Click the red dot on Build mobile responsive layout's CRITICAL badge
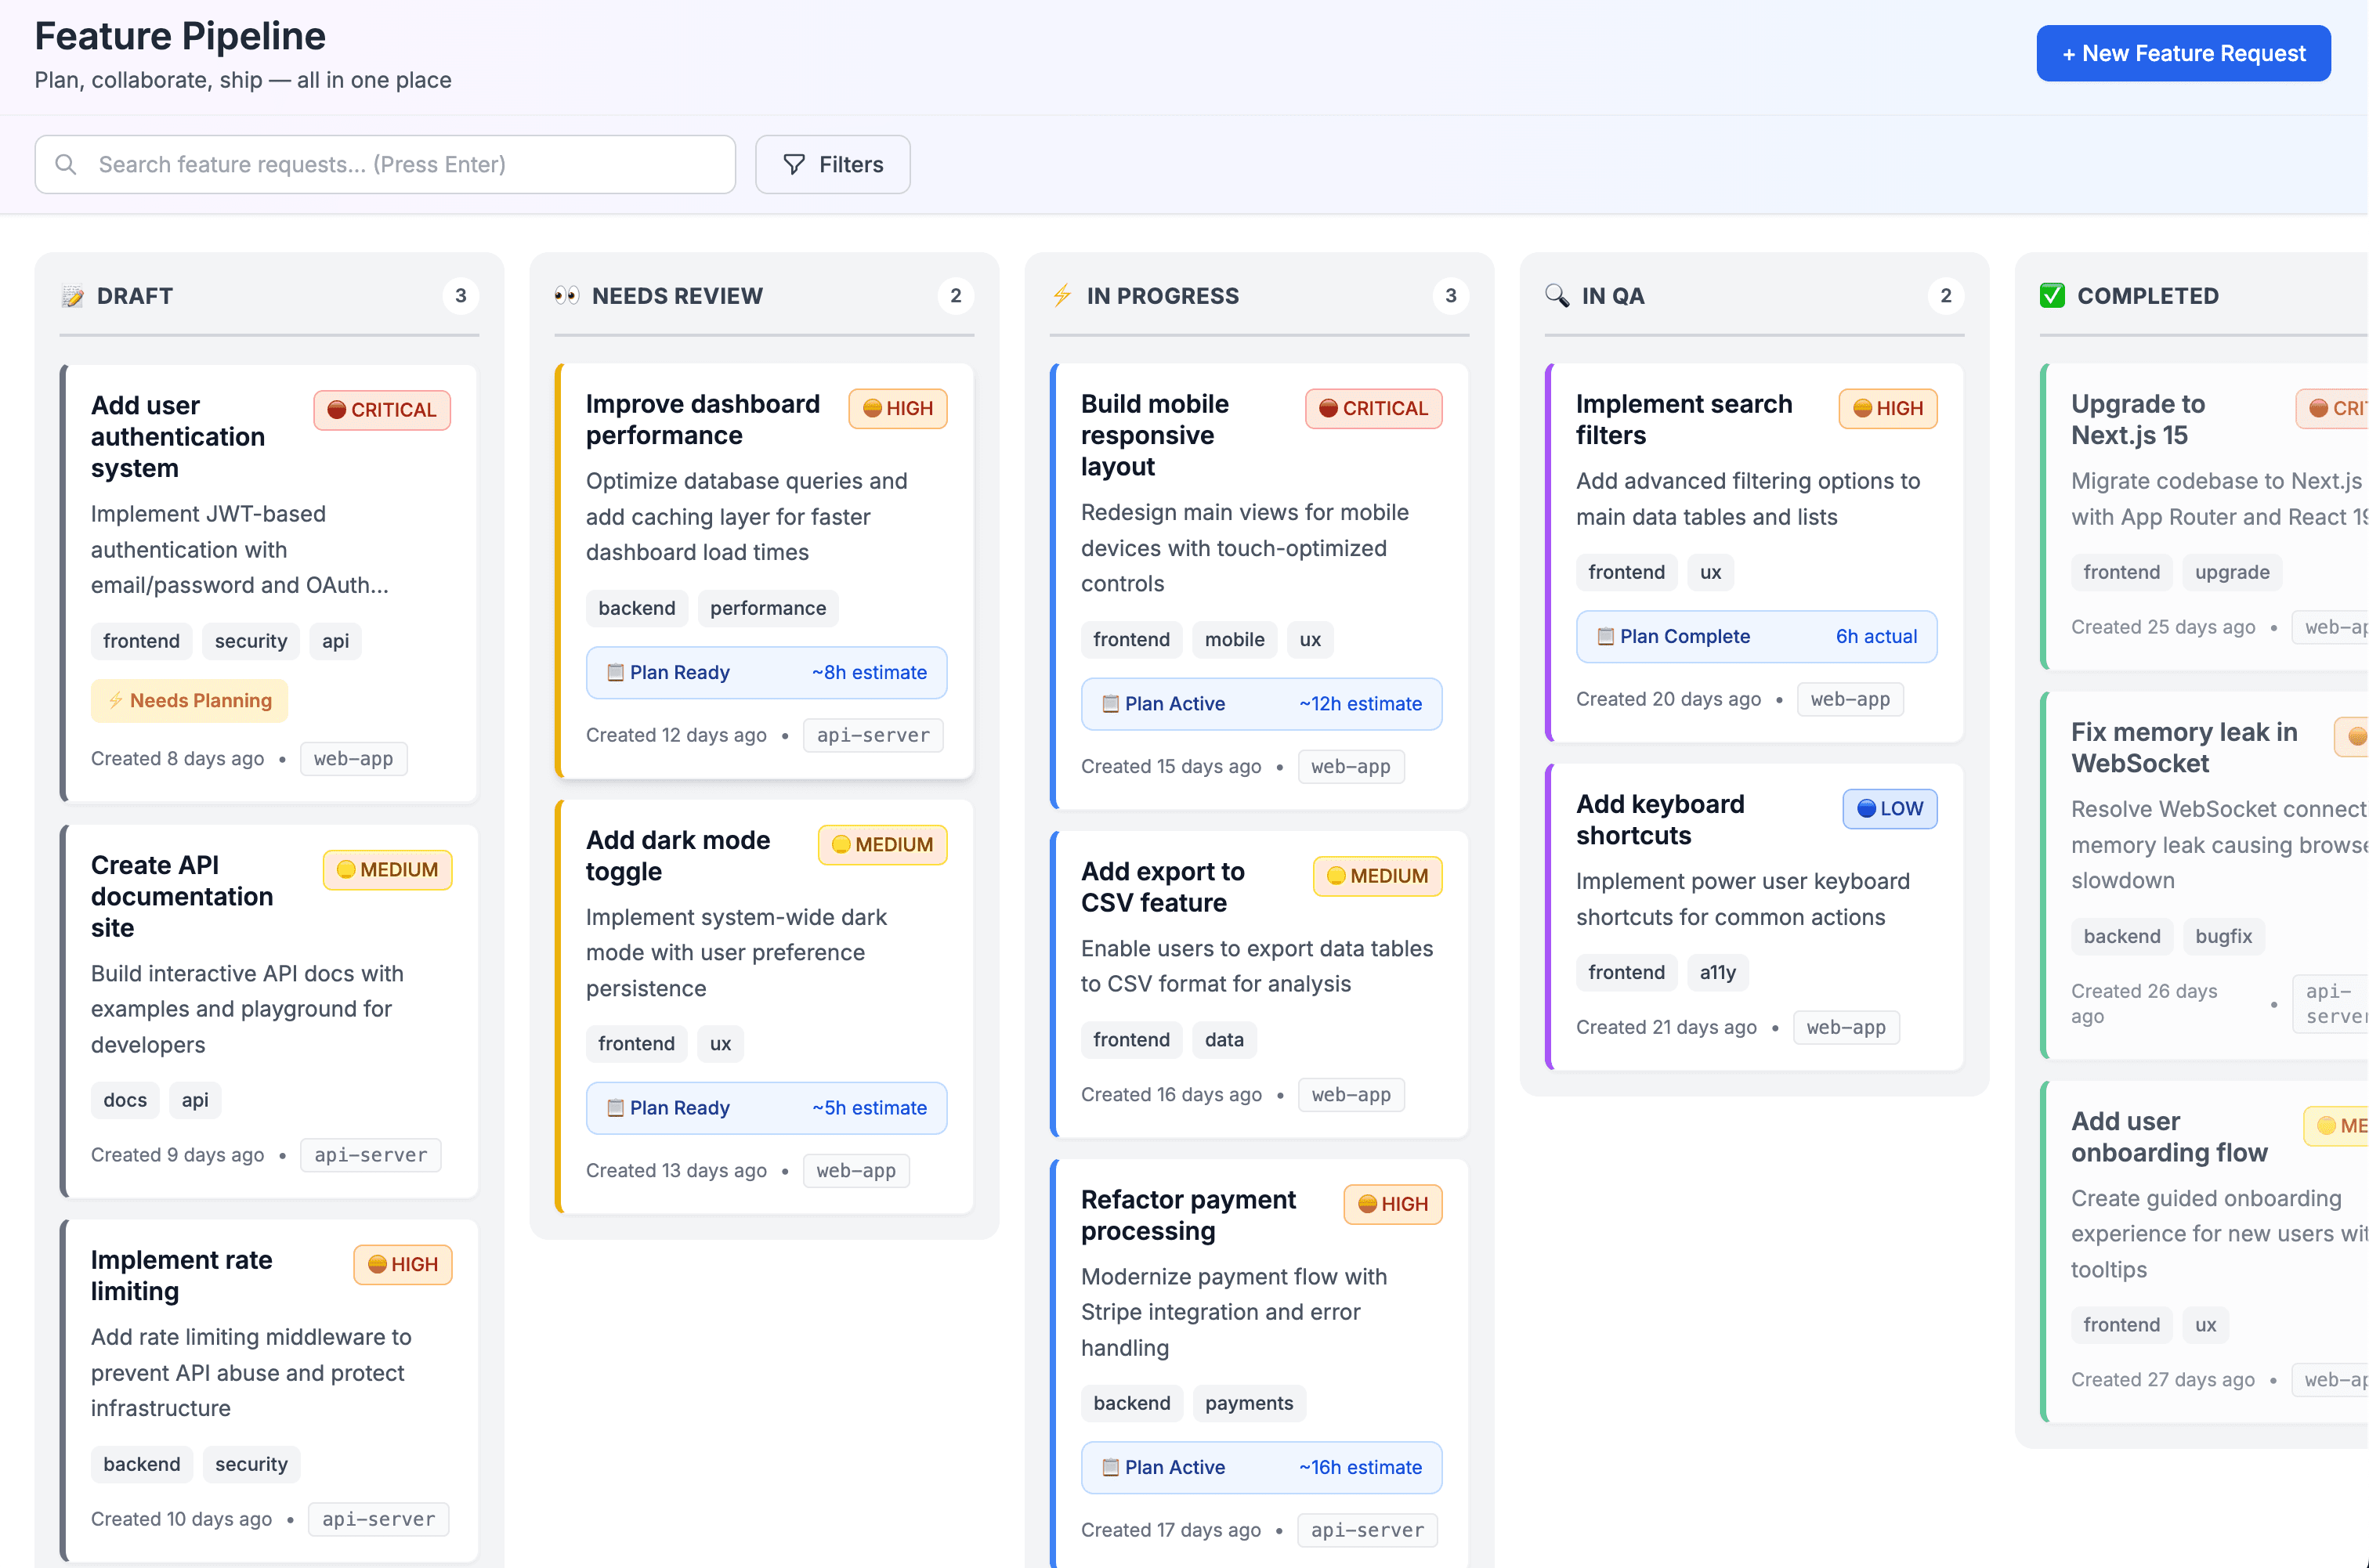This screenshot has height=1568, width=2369. pos(1327,408)
